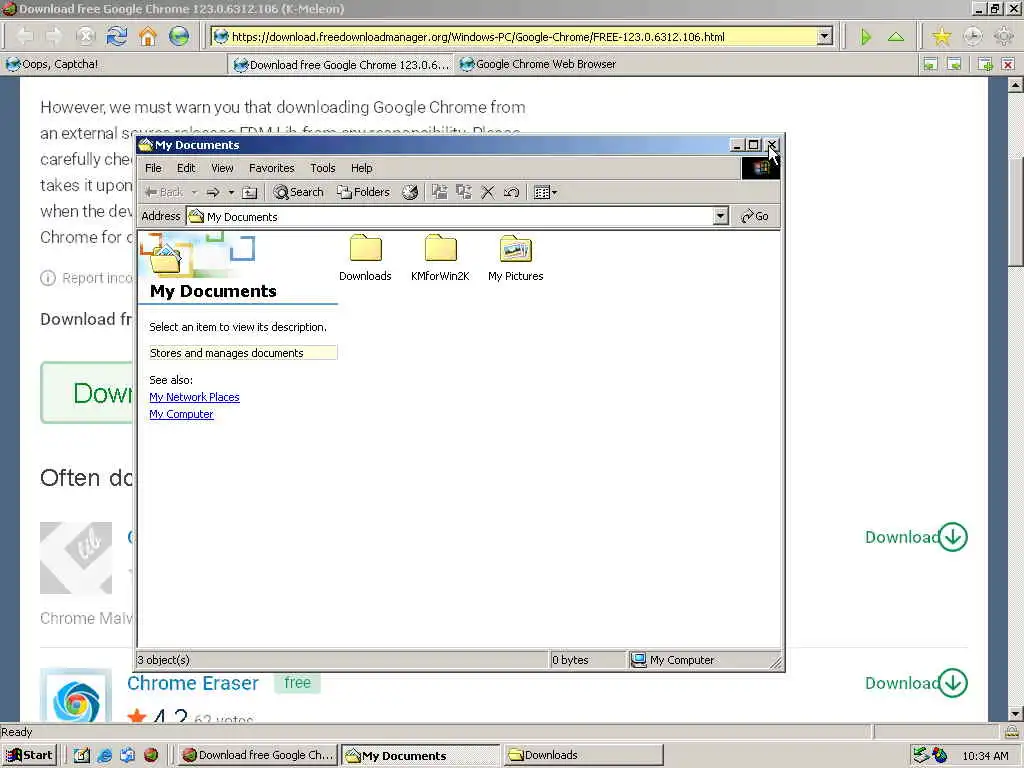Click the Forward arrow in My Documents toolbar
Screen dimensions: 1024x768
click(x=212, y=192)
